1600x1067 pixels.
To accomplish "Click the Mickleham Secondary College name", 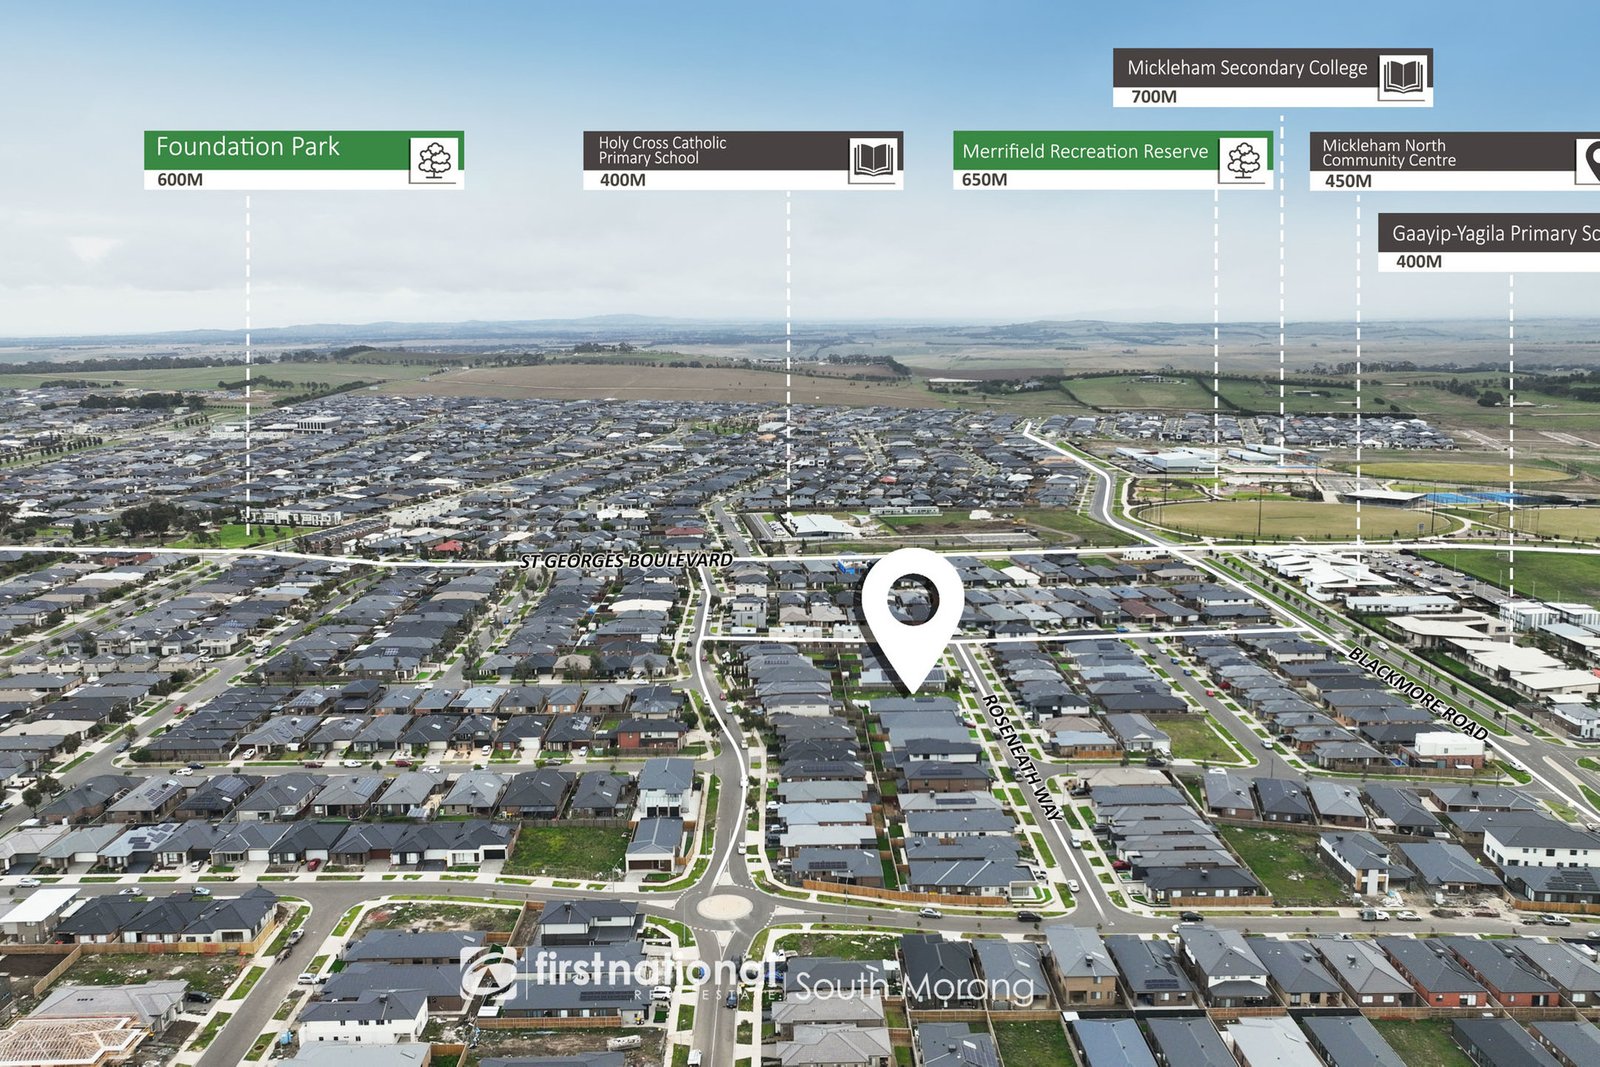I will [x=1246, y=68].
